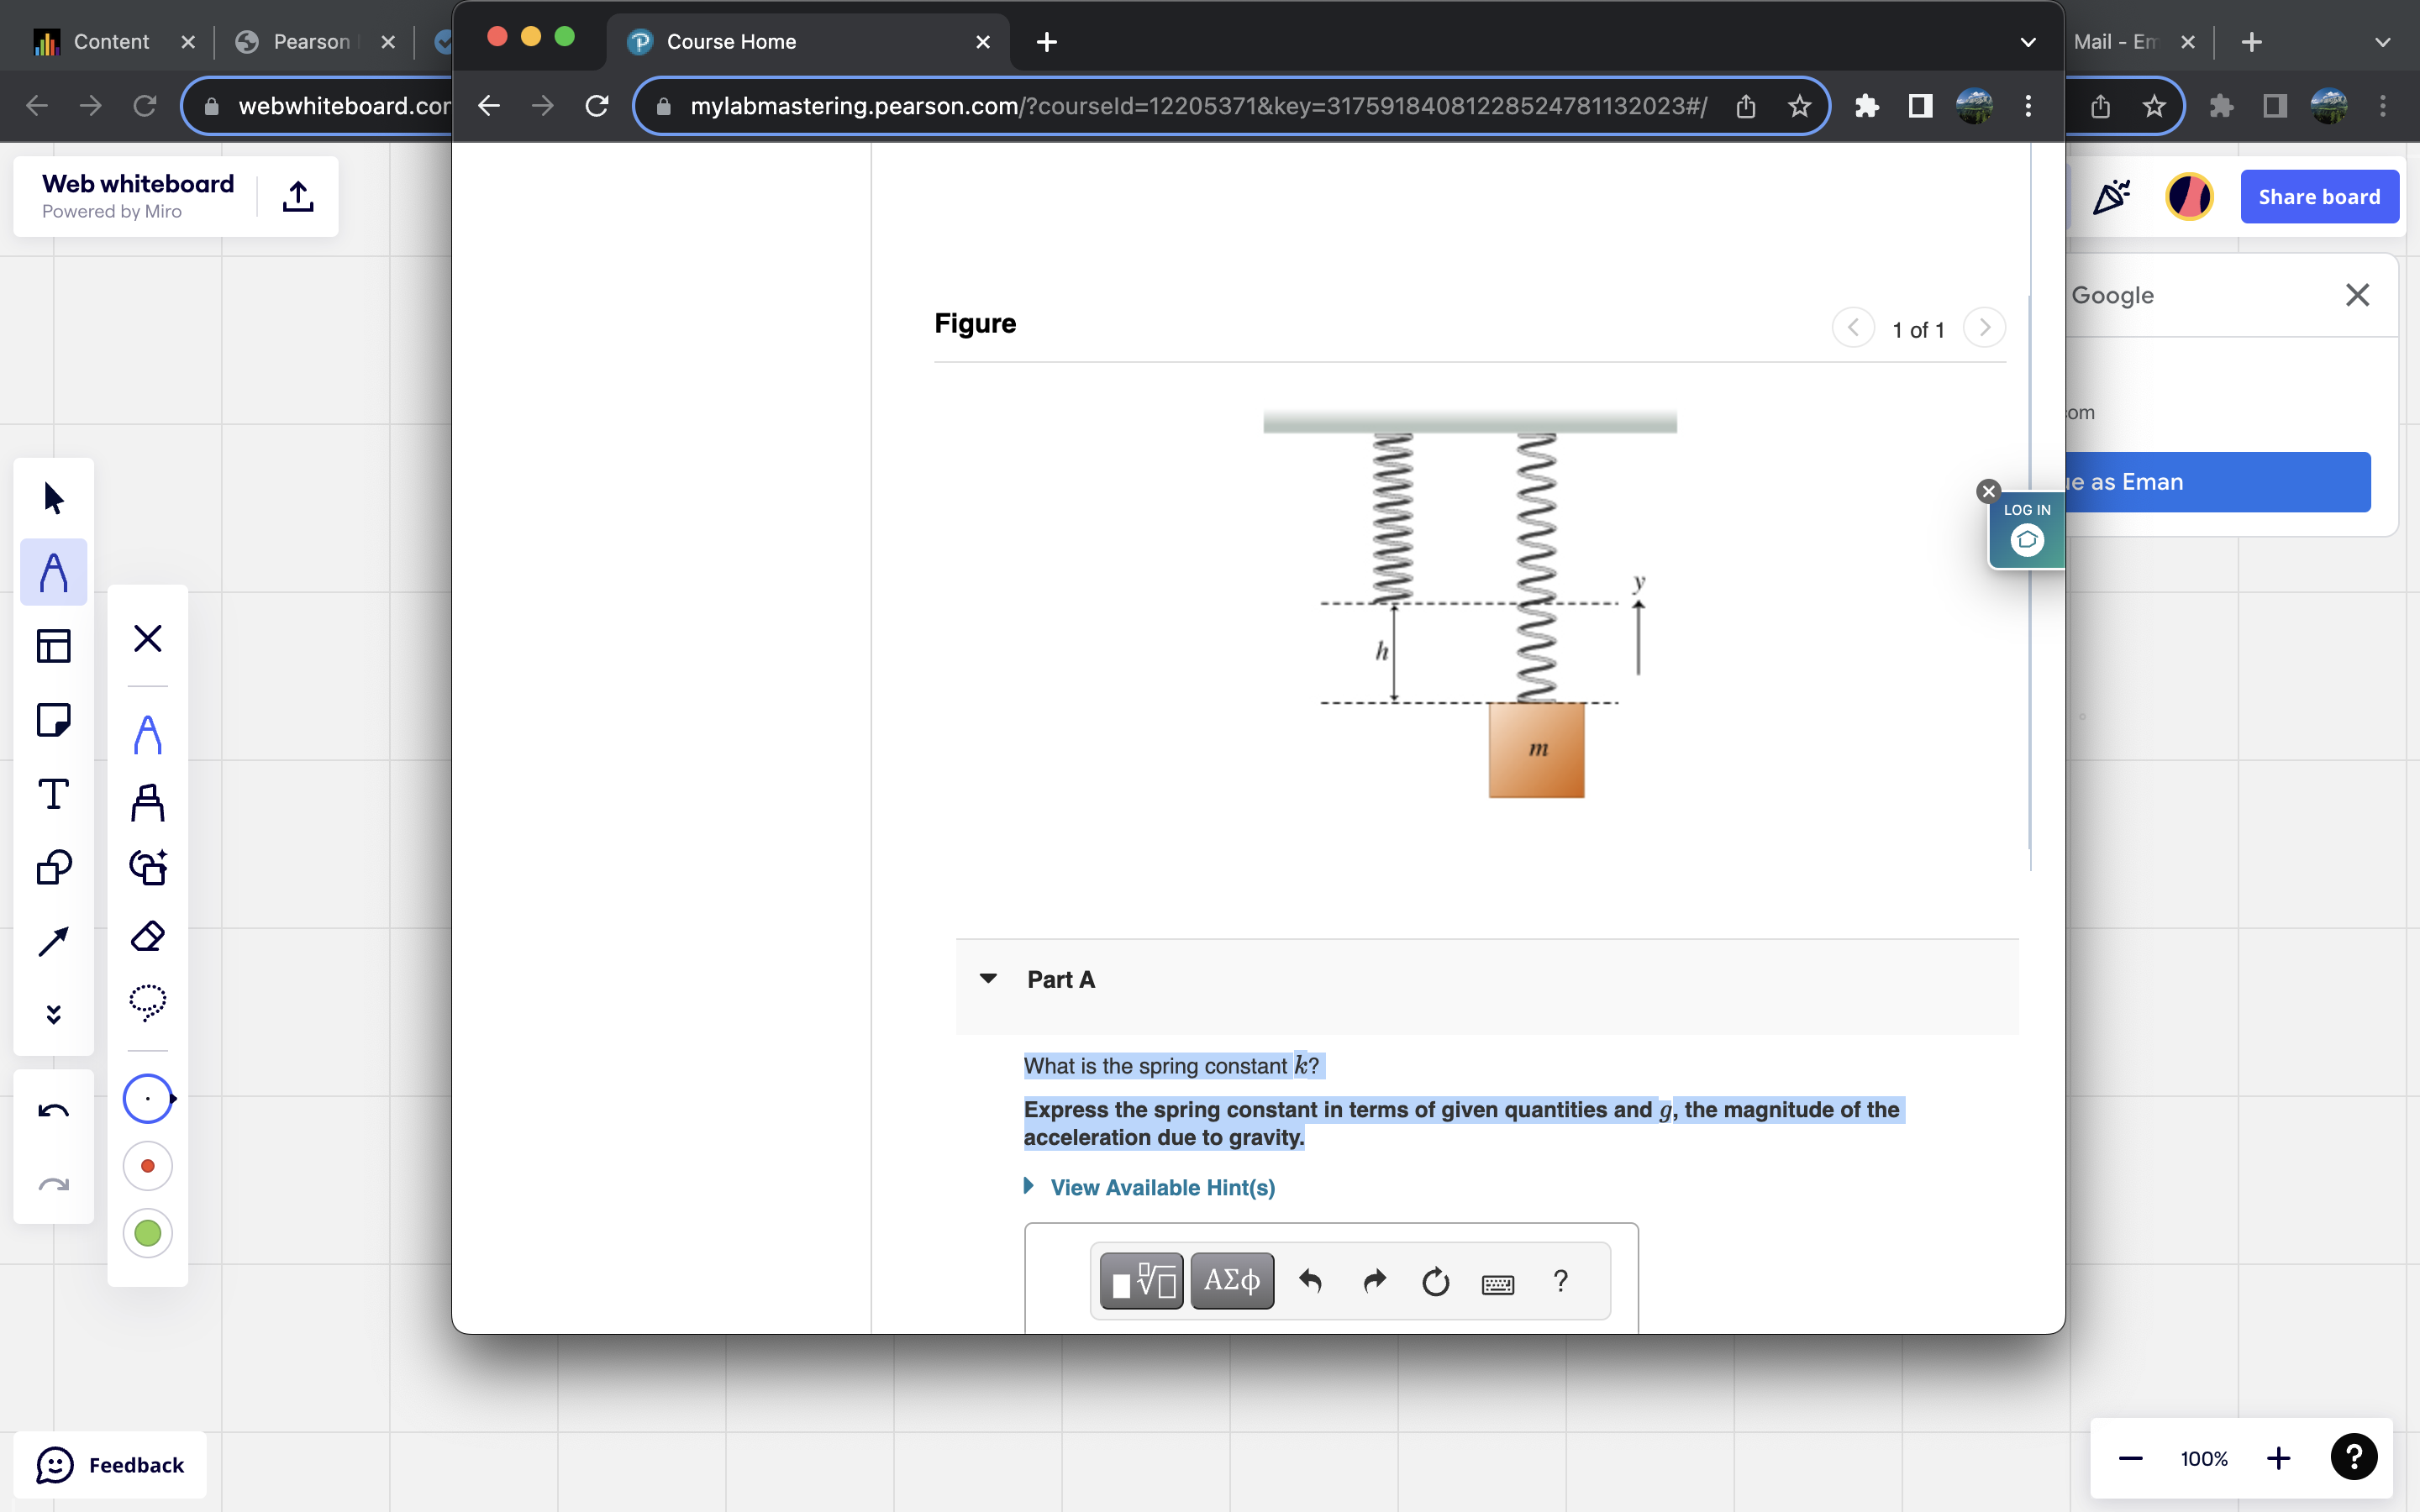Choose the Sticky note tool

[53, 719]
